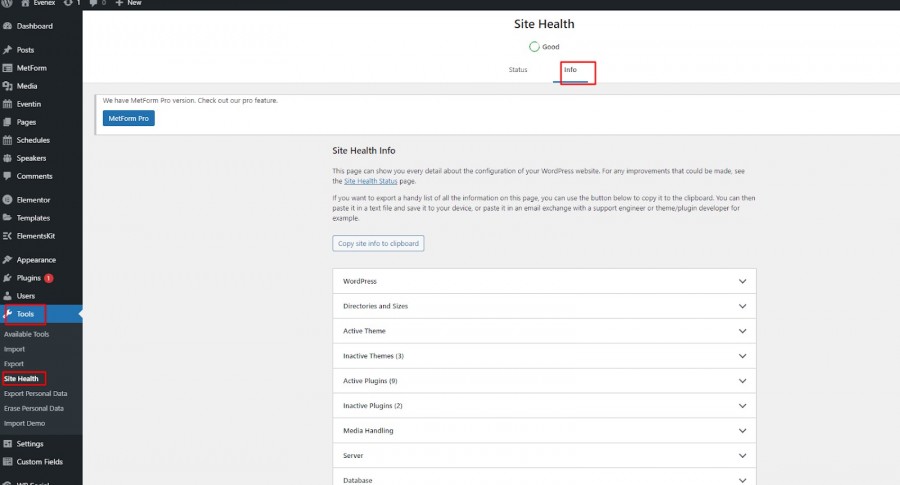Screen dimensions: 900x485
Task: Click the Settings sliders icon
Action: point(7,444)
